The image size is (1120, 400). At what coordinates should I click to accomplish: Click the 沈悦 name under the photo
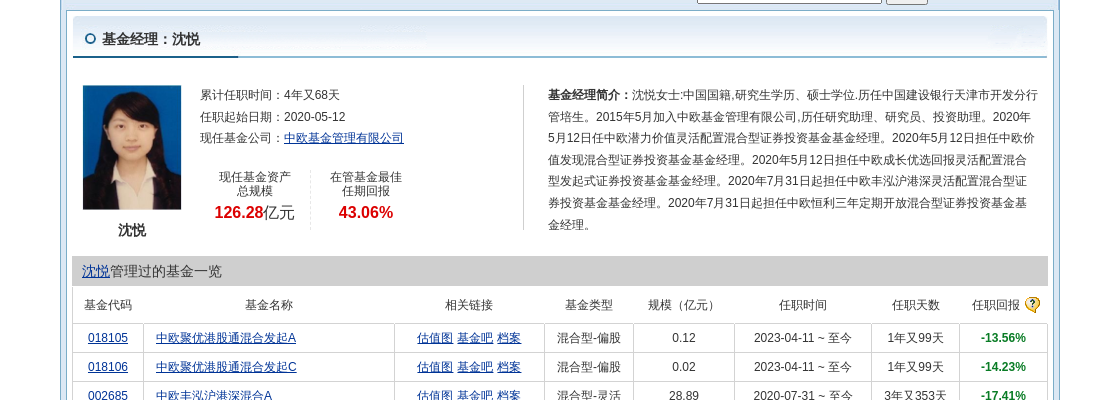tap(132, 230)
